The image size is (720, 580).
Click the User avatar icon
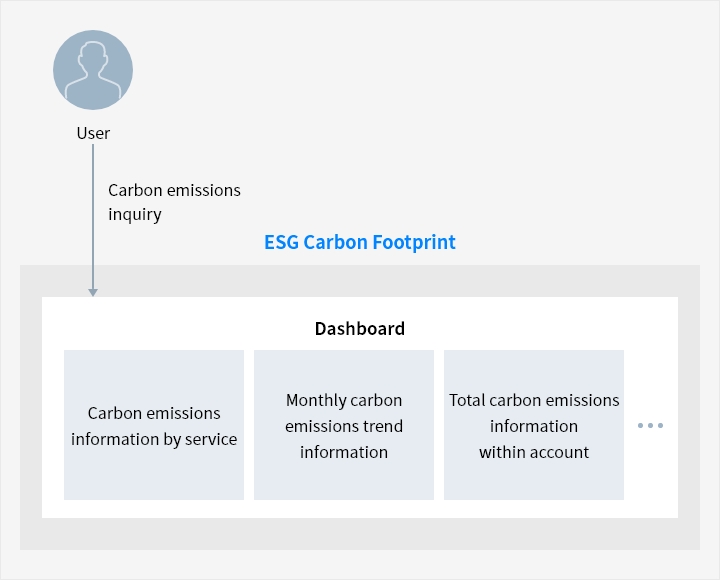pyautogui.click(x=93, y=70)
